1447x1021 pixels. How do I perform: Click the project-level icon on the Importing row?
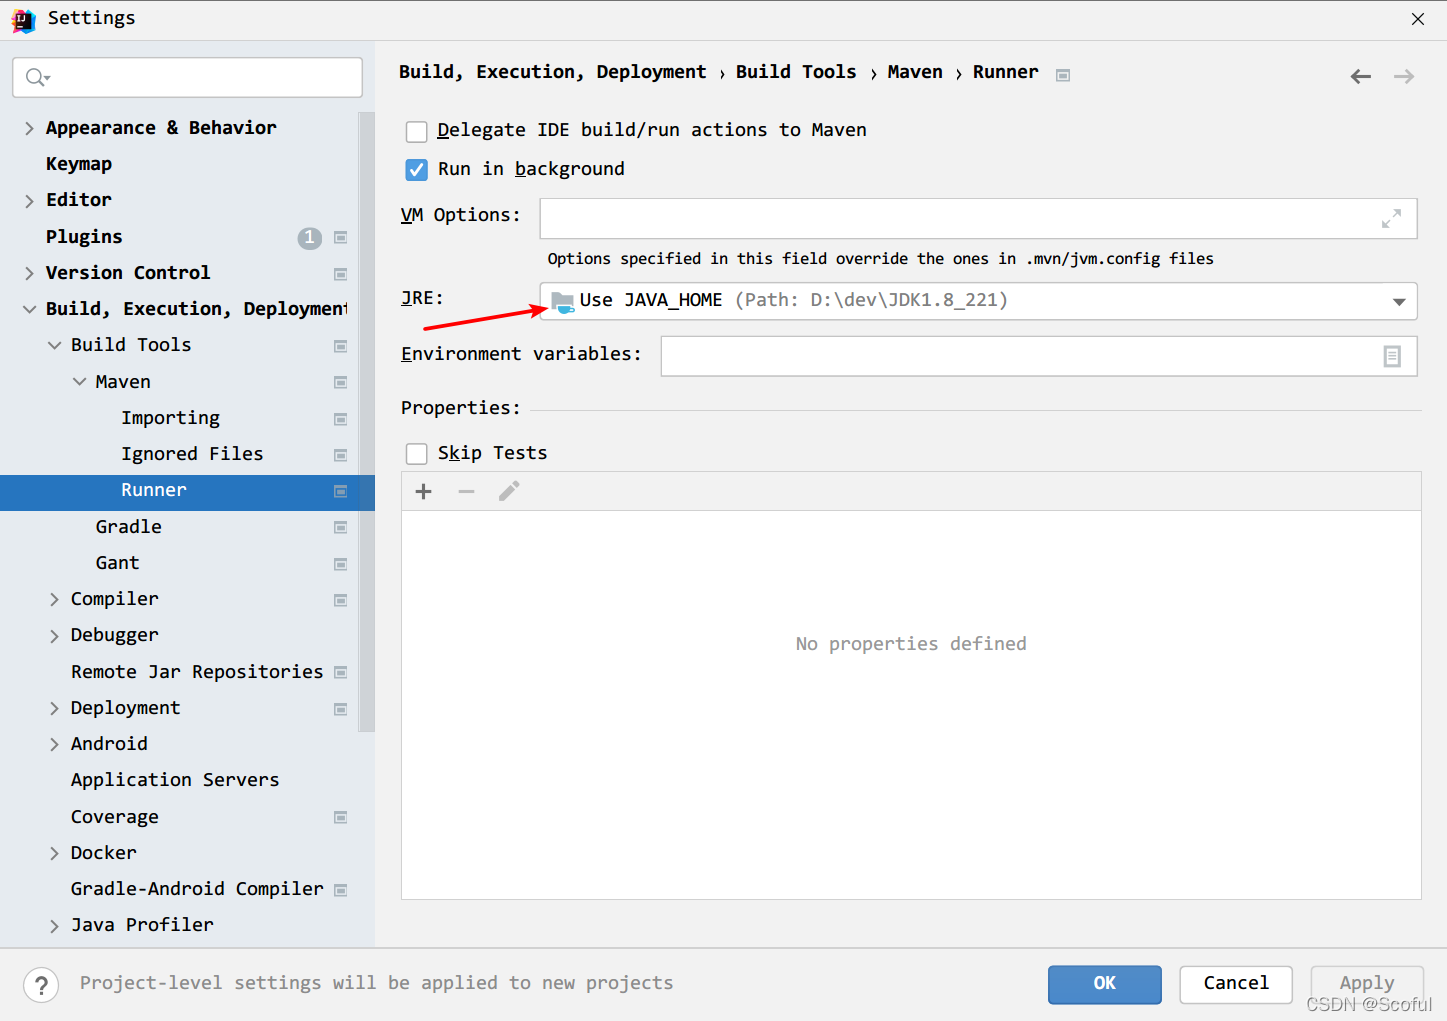click(340, 419)
